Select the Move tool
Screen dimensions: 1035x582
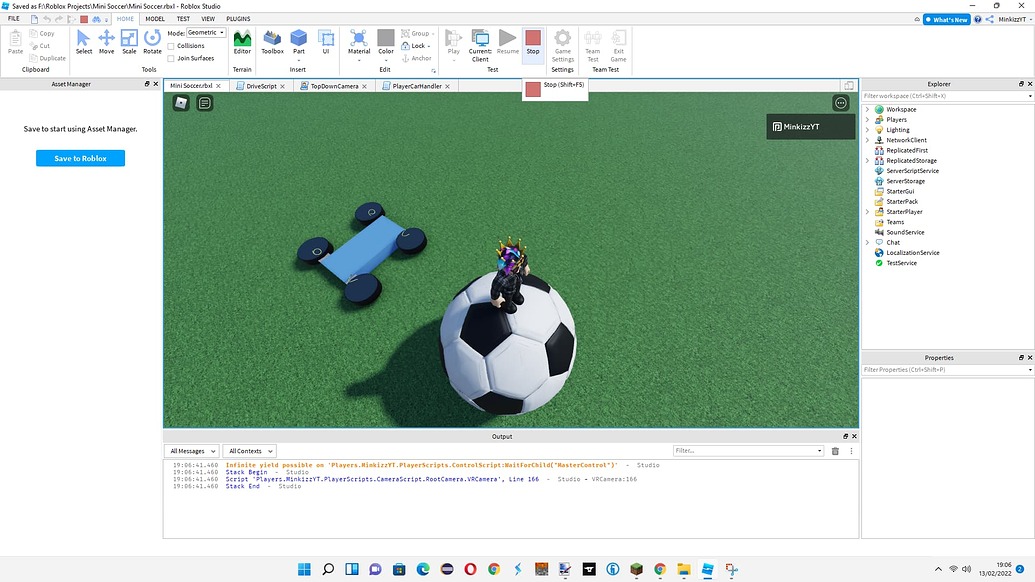105,44
